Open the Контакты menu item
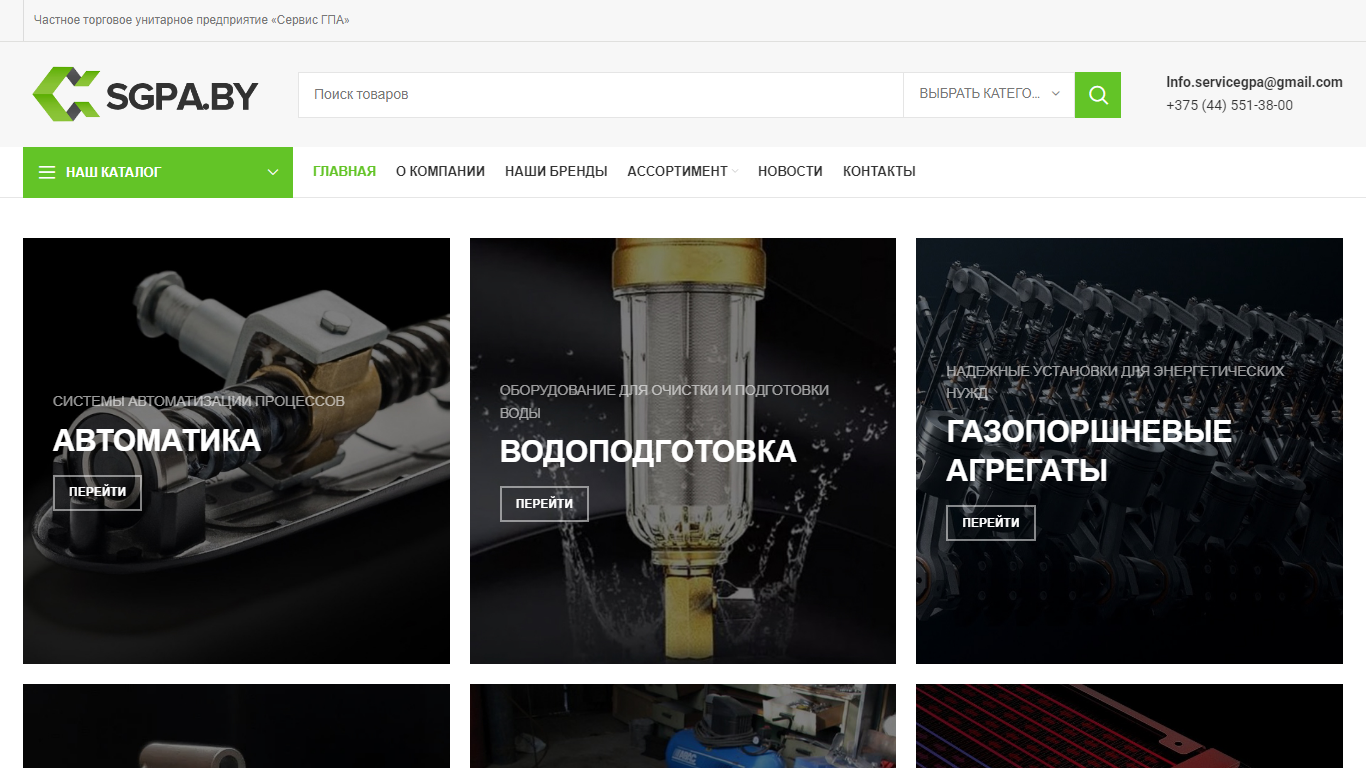The image size is (1366, 768). [x=879, y=171]
